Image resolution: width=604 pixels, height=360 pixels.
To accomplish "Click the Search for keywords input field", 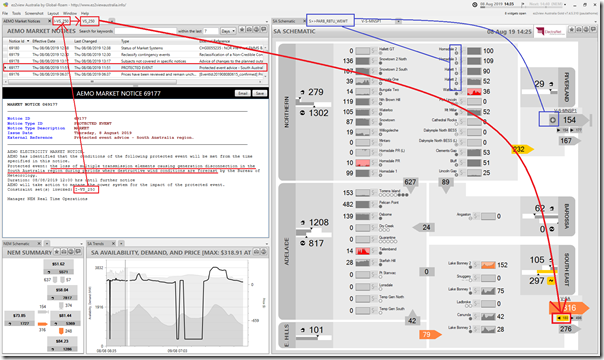I will point(146,31).
